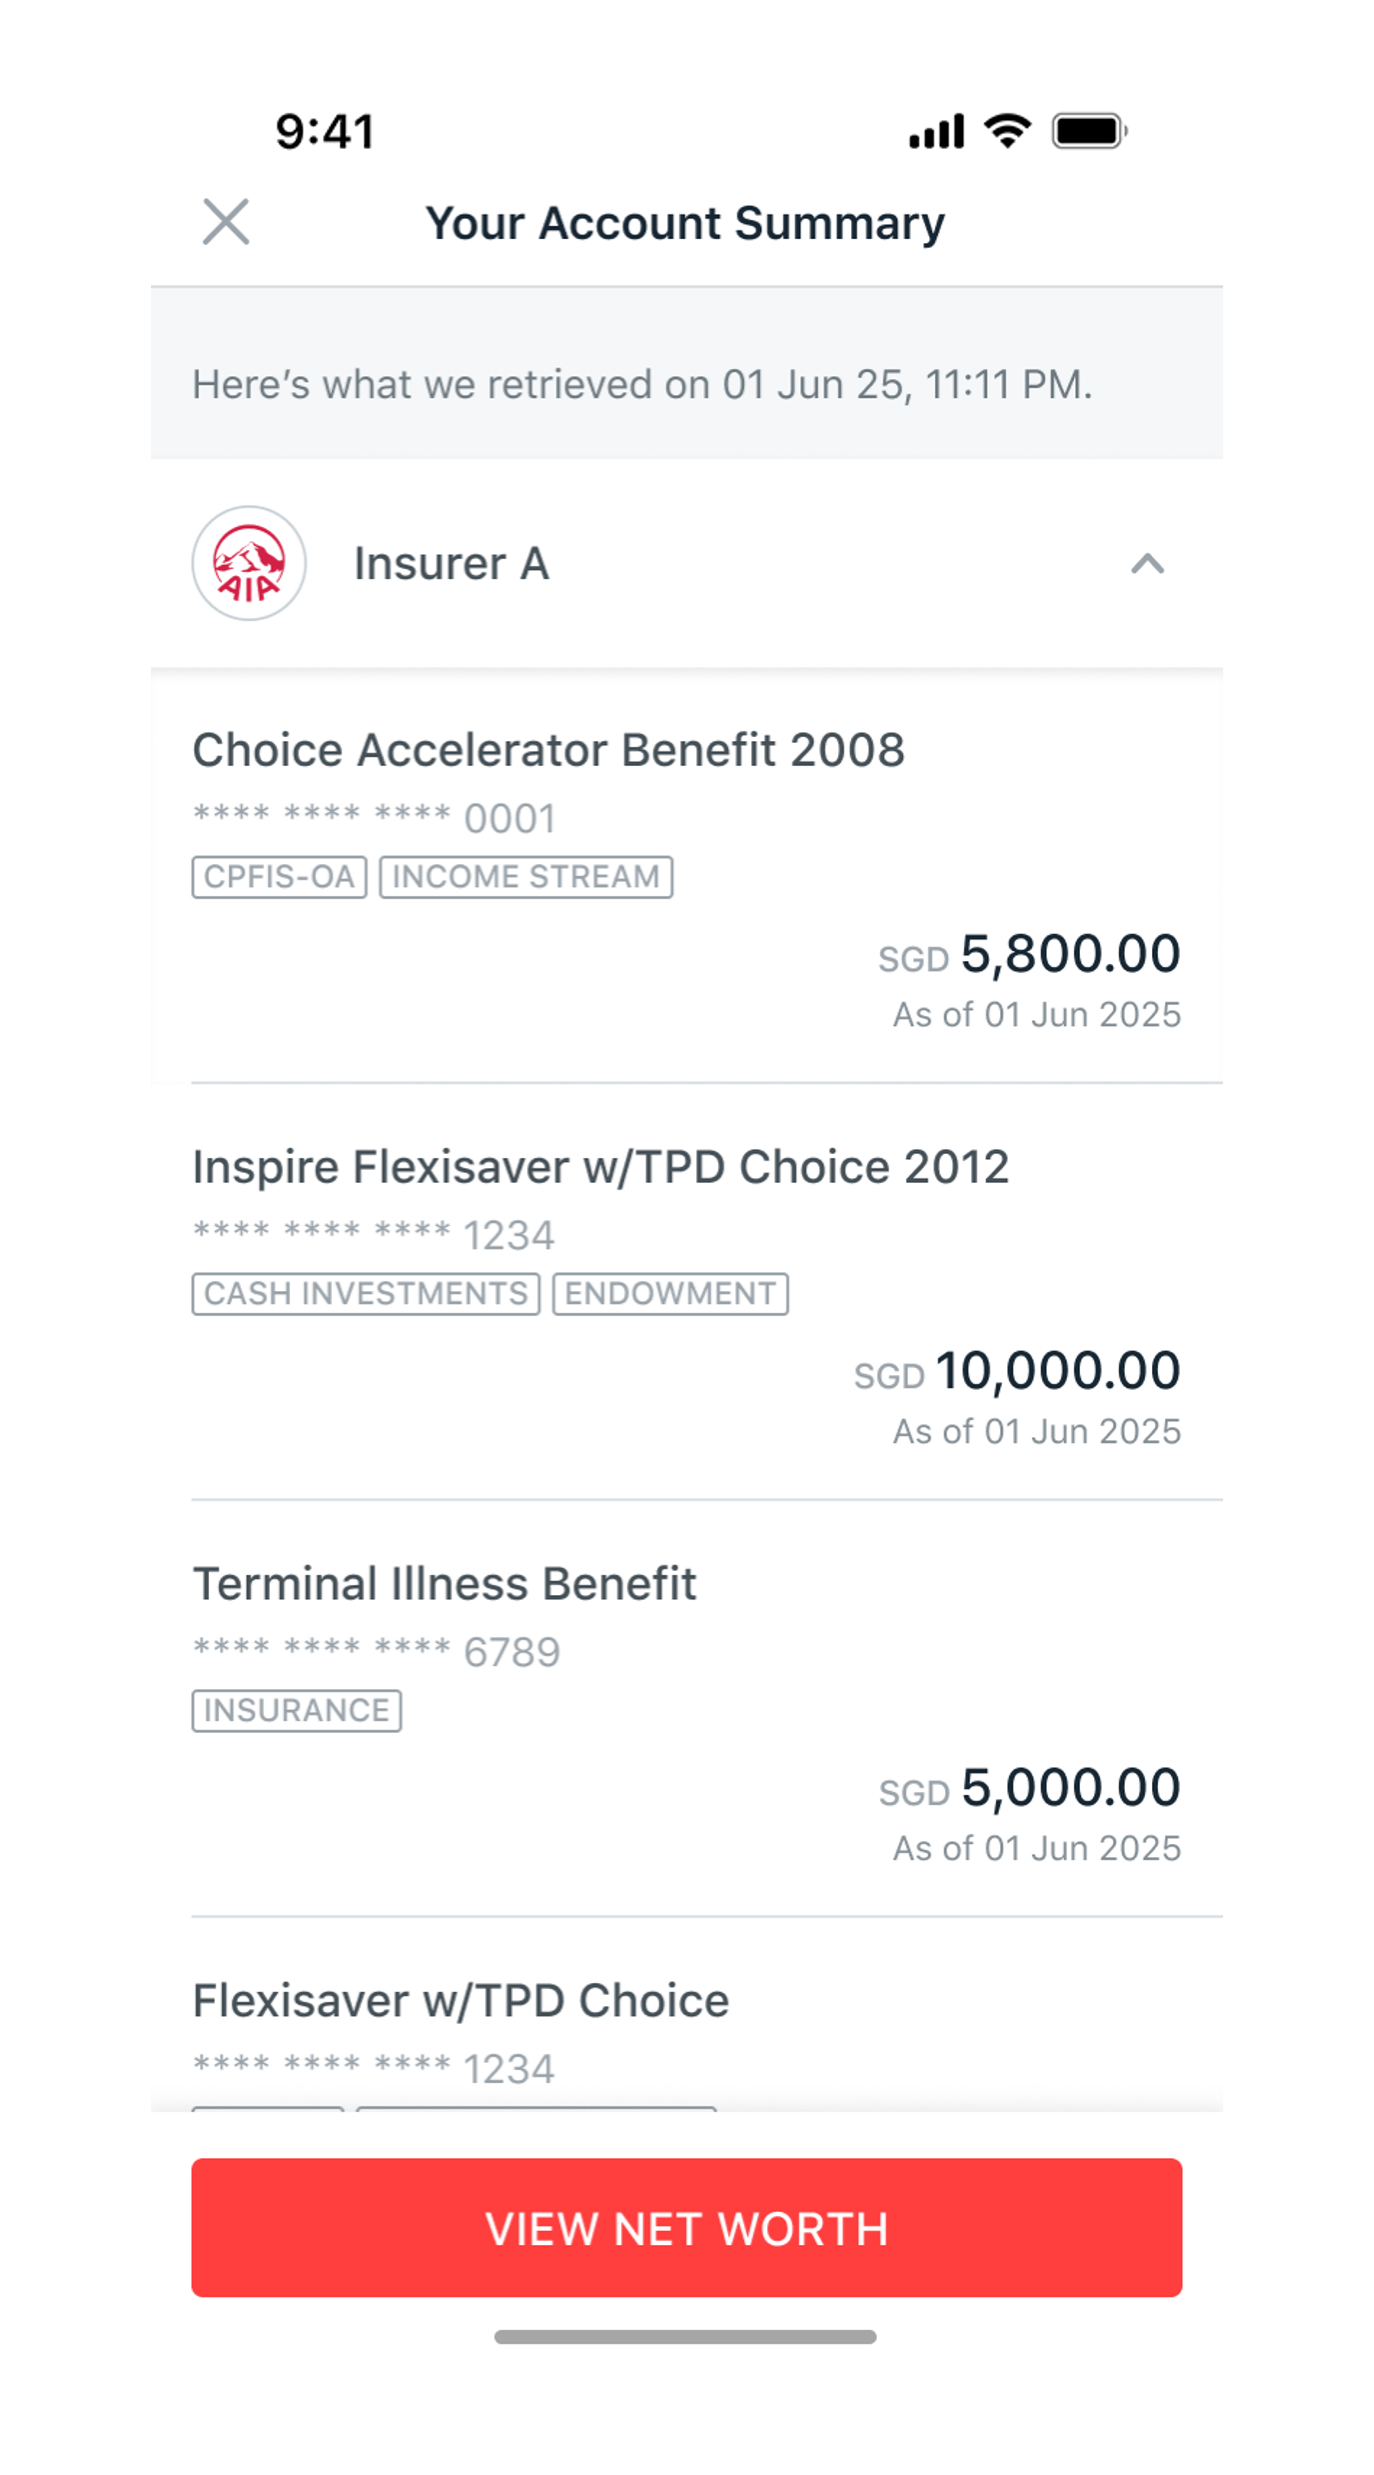1374x2475 pixels.
Task: Select the Terminal Illness Benefit policy
Action: (444, 1584)
